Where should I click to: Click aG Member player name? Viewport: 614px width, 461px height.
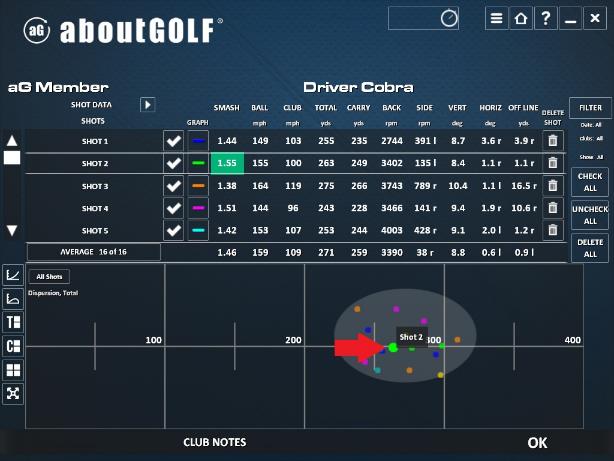58,87
